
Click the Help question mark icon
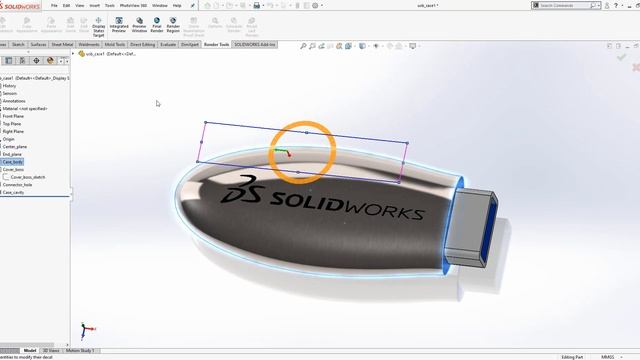tap(616, 5)
